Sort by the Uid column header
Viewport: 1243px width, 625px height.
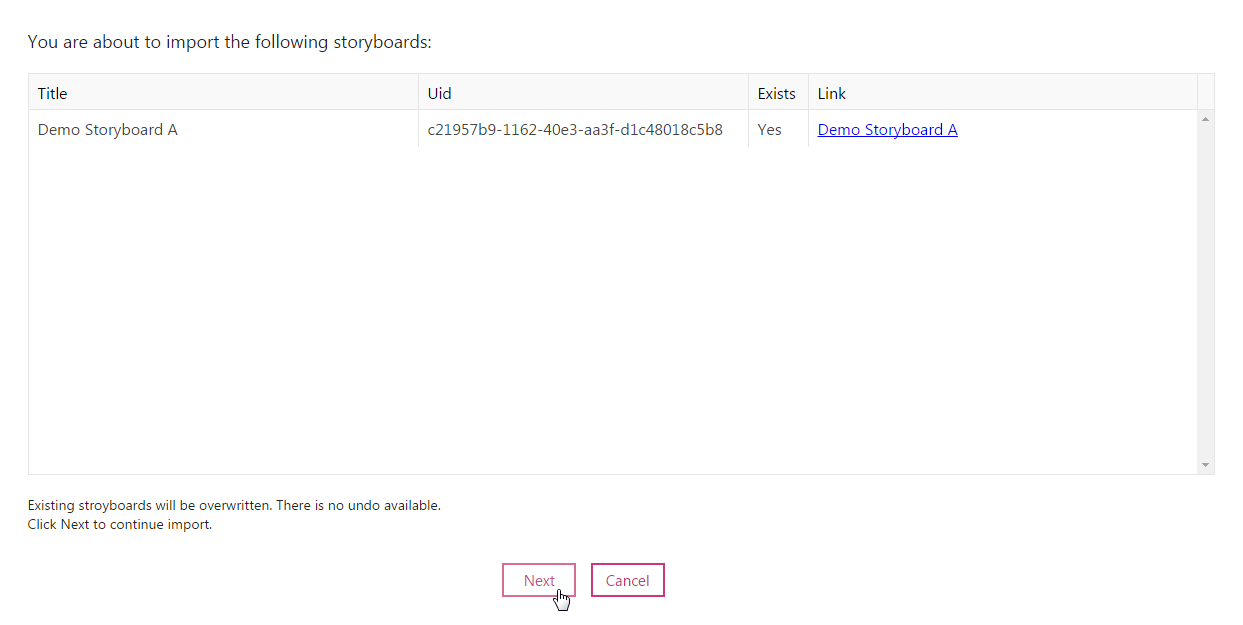pyautogui.click(x=583, y=93)
